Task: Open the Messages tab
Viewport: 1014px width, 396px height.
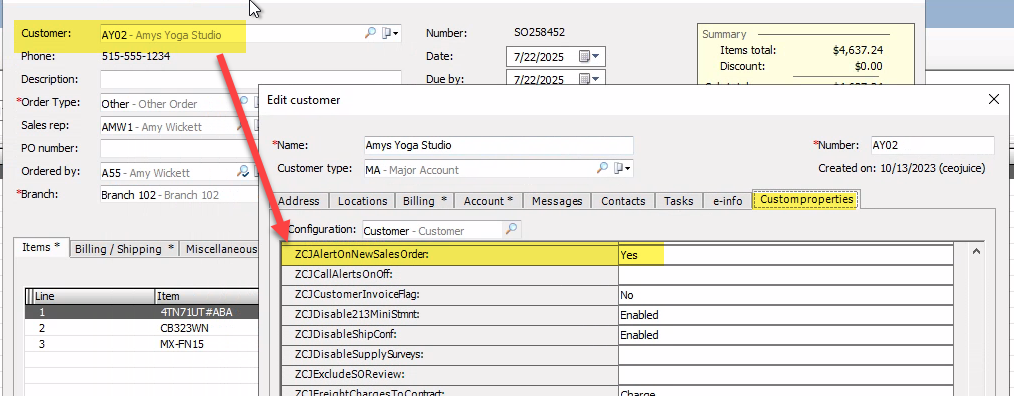Action: [557, 201]
